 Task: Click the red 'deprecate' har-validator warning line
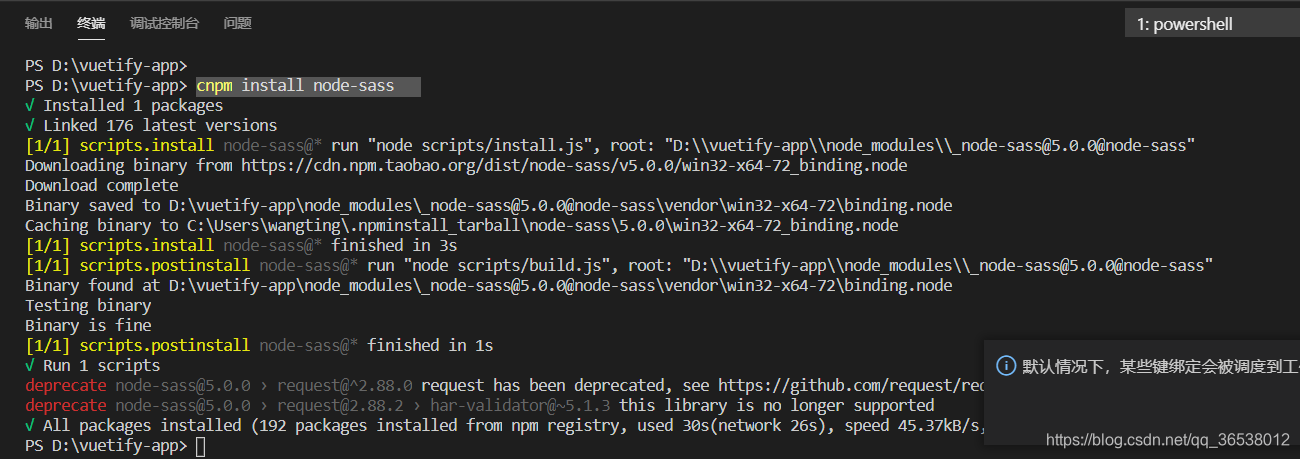[480, 405]
